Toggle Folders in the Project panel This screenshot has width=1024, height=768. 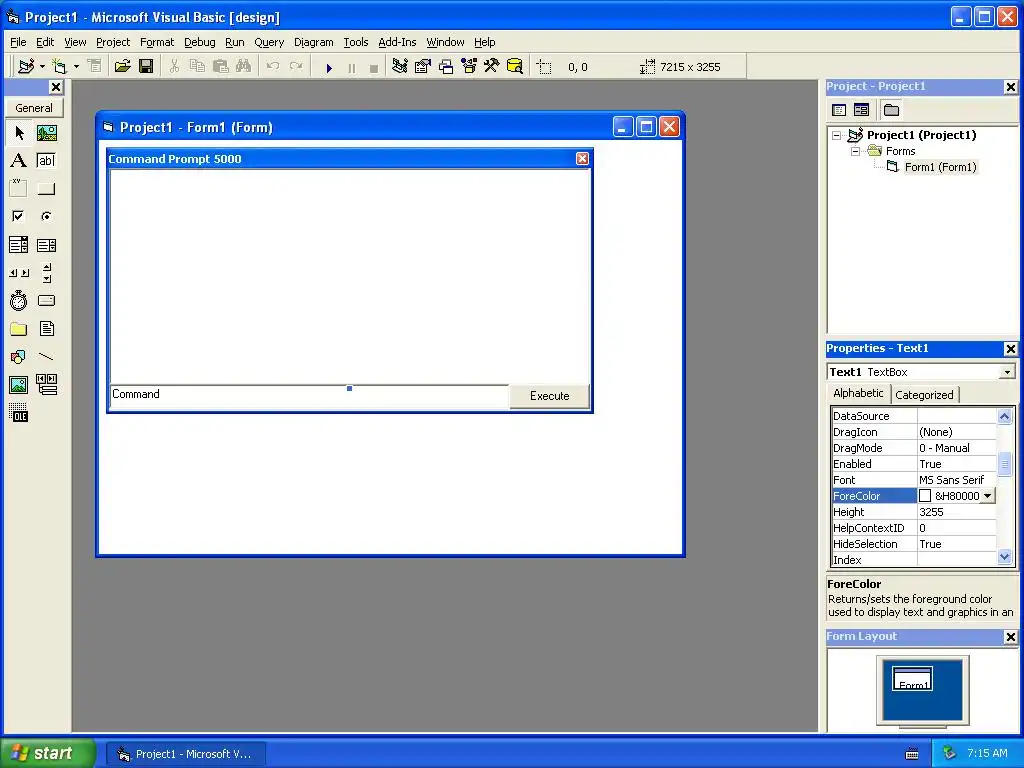point(891,110)
